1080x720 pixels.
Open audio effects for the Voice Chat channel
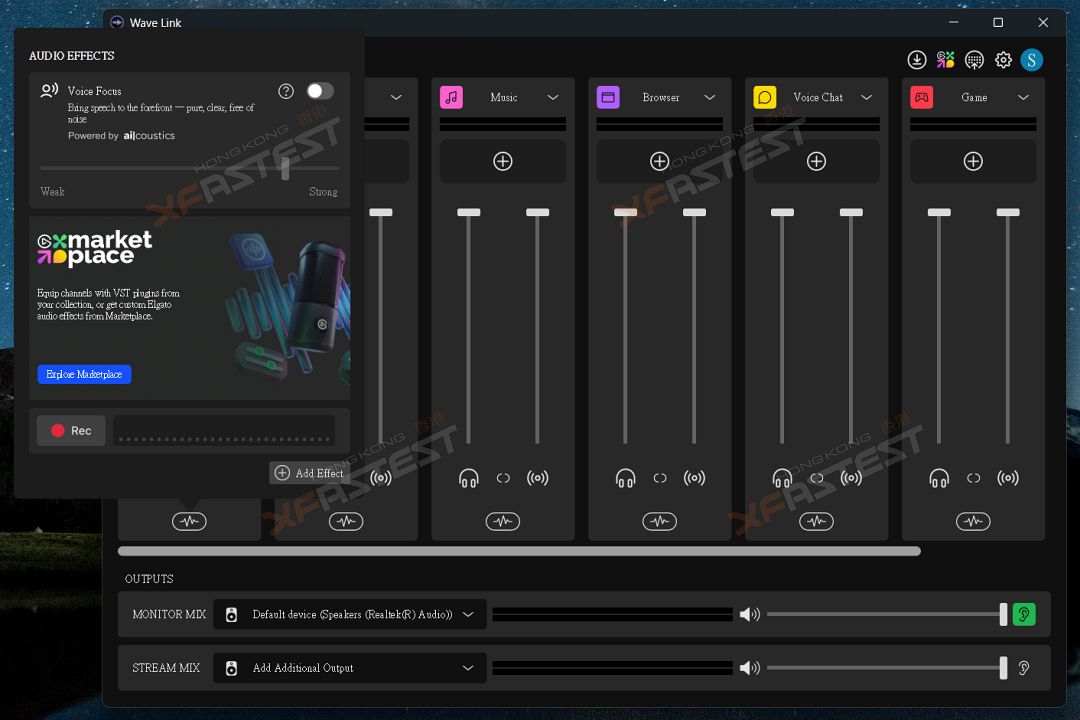pyautogui.click(x=816, y=522)
